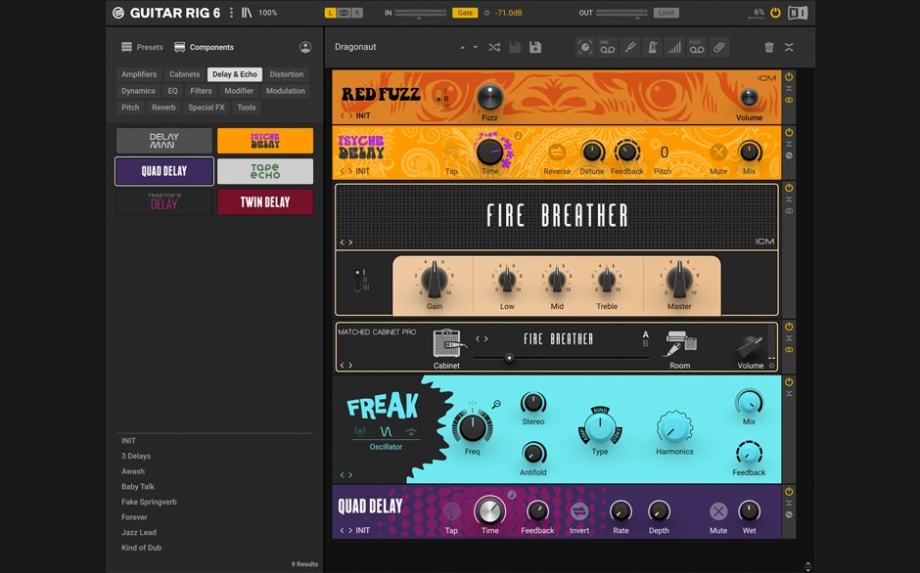Toggle Fire Breather amp power button

pyautogui.click(x=789, y=188)
